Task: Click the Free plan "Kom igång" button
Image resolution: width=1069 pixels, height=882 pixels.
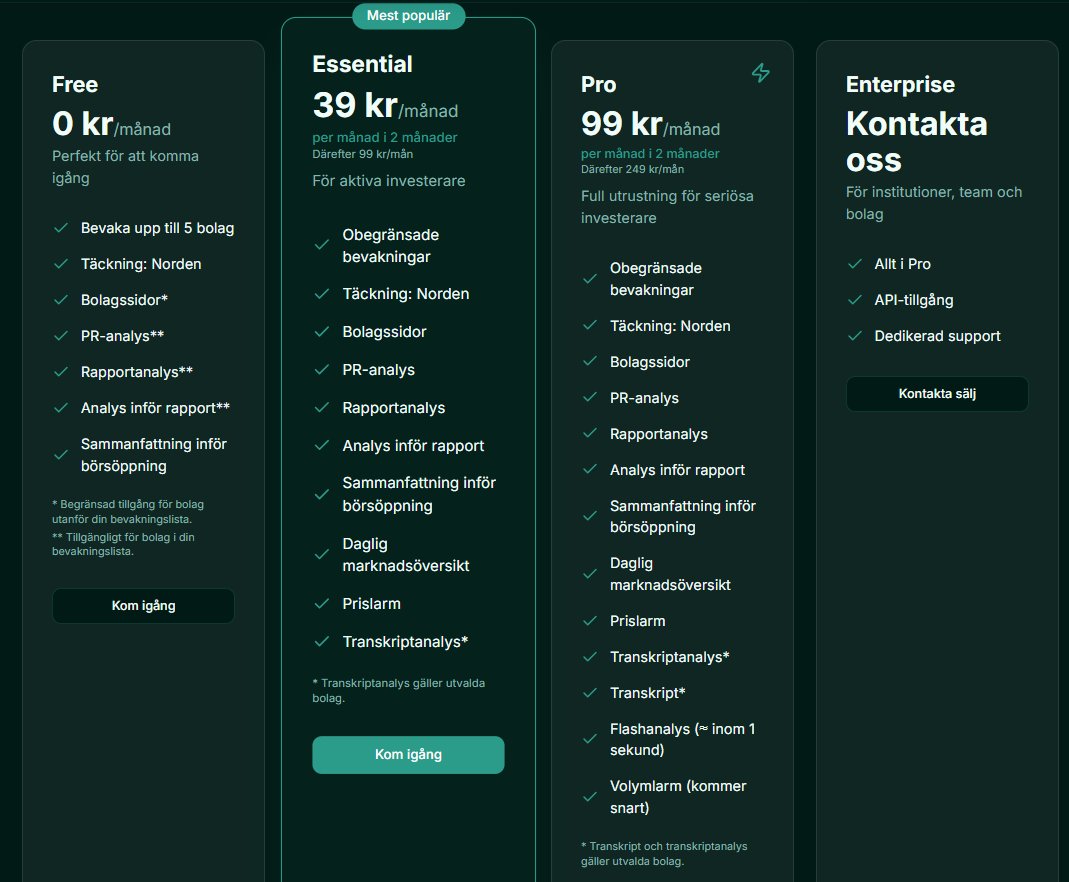Action: click(143, 605)
